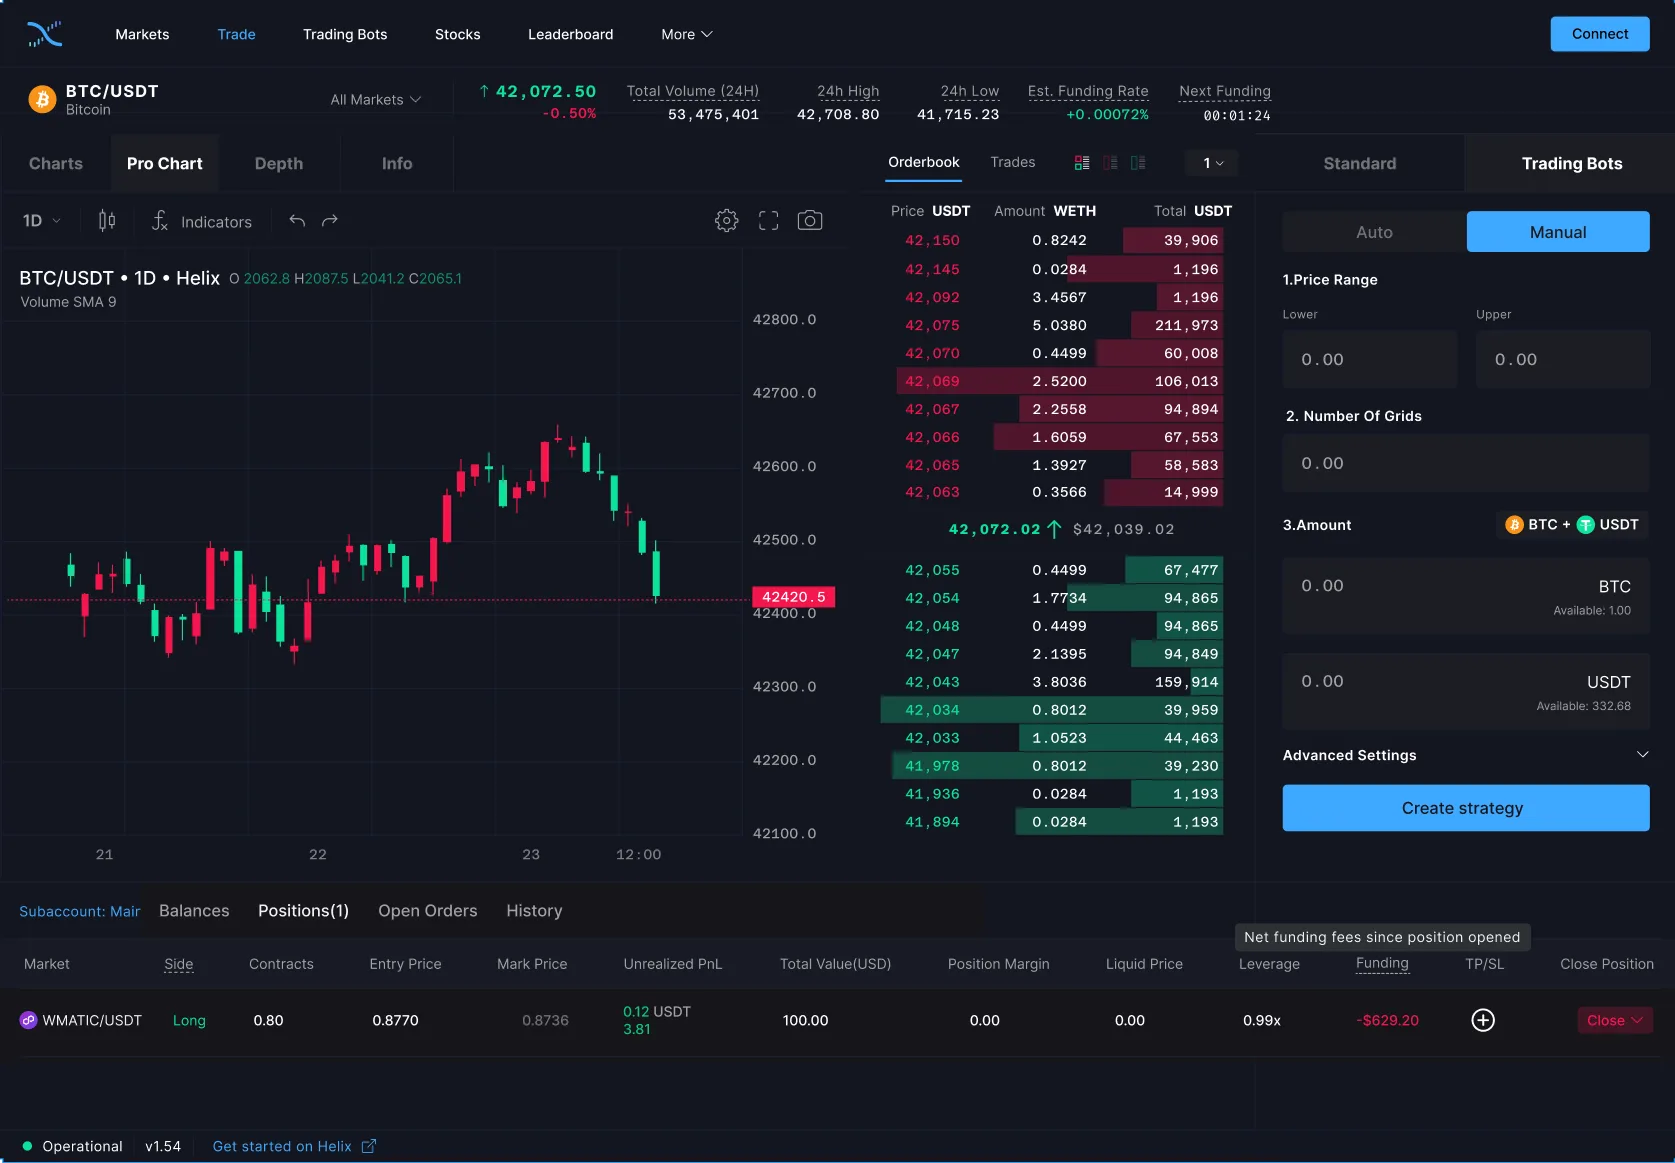
Task: Open Subaccount Main selector
Action: pyautogui.click(x=80, y=911)
